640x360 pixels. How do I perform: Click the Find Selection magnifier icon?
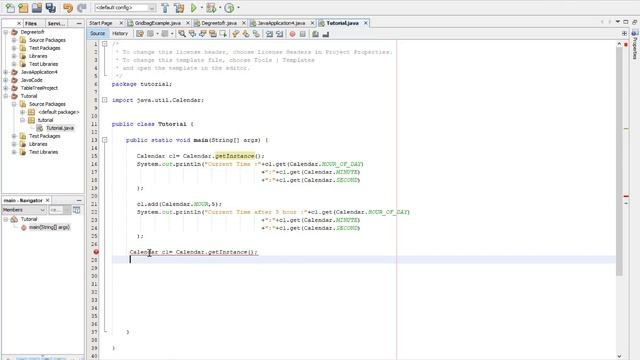pyautogui.click(x=182, y=34)
